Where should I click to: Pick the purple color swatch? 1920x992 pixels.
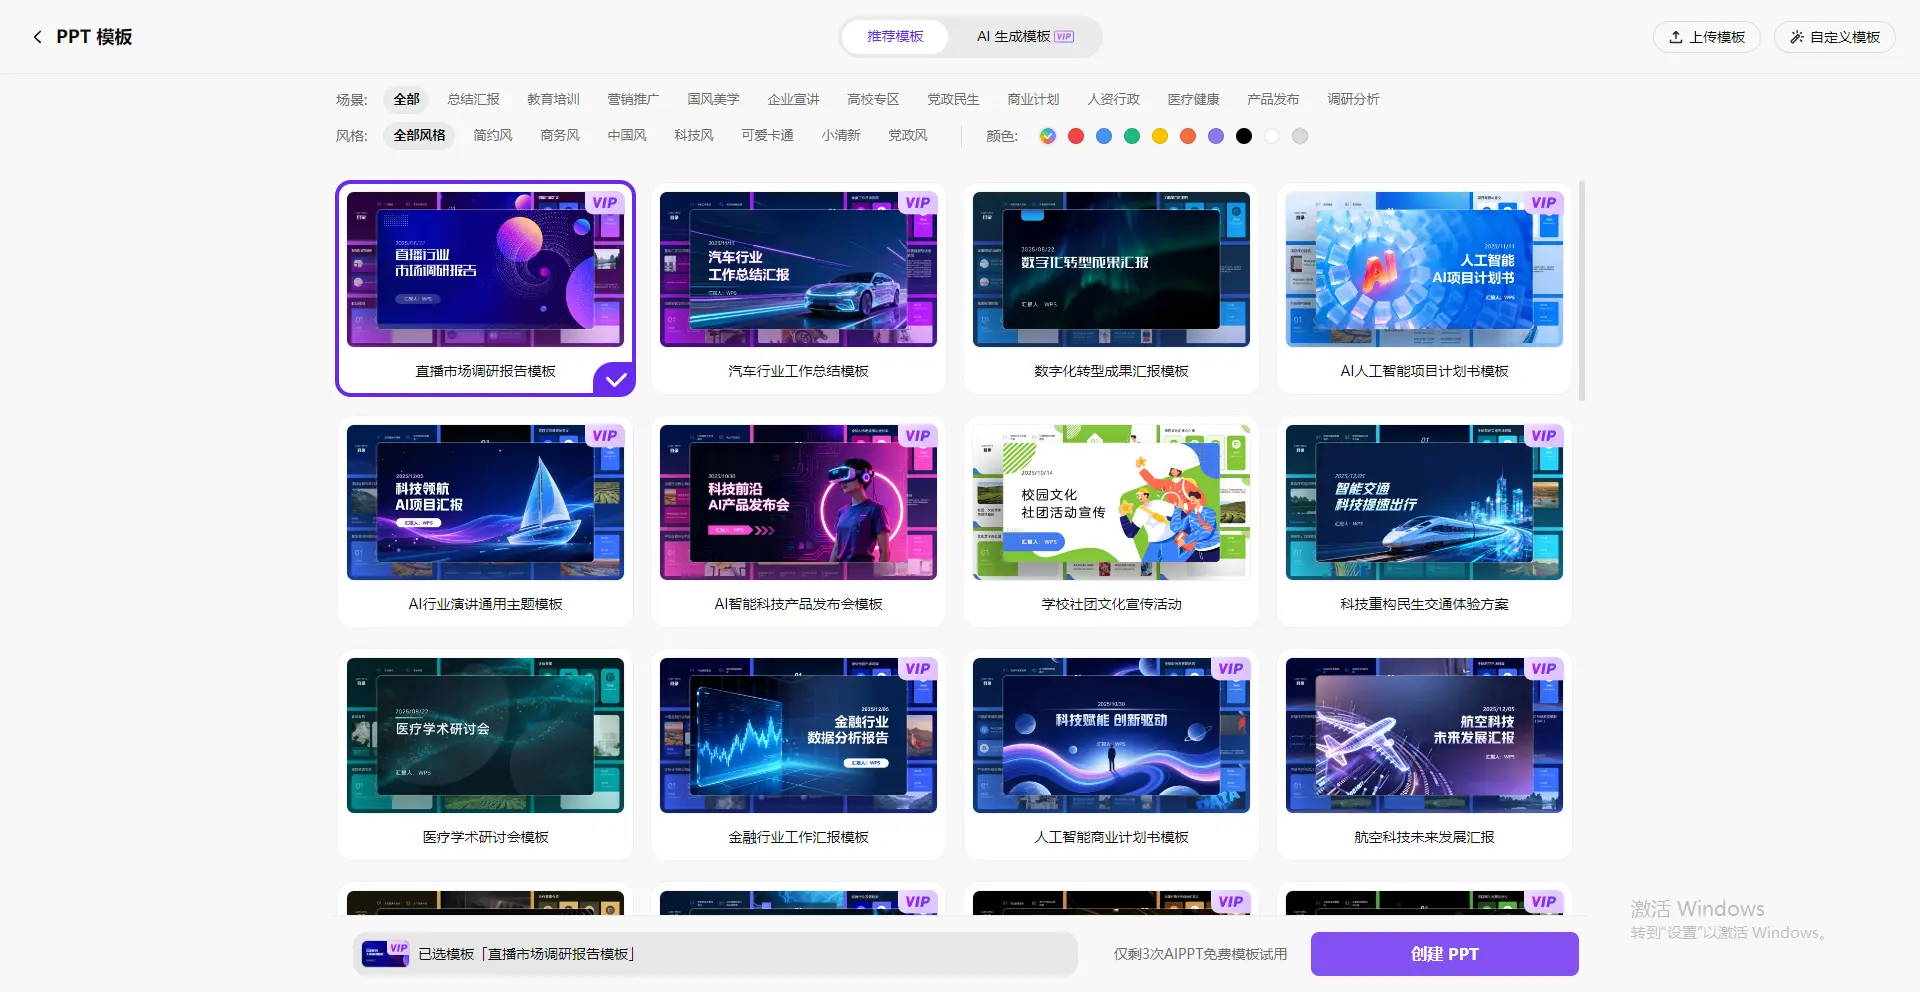pos(1216,136)
